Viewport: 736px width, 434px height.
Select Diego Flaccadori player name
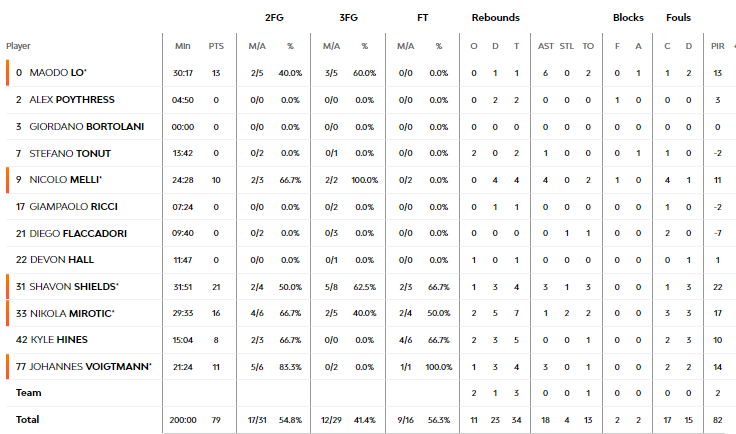78,233
